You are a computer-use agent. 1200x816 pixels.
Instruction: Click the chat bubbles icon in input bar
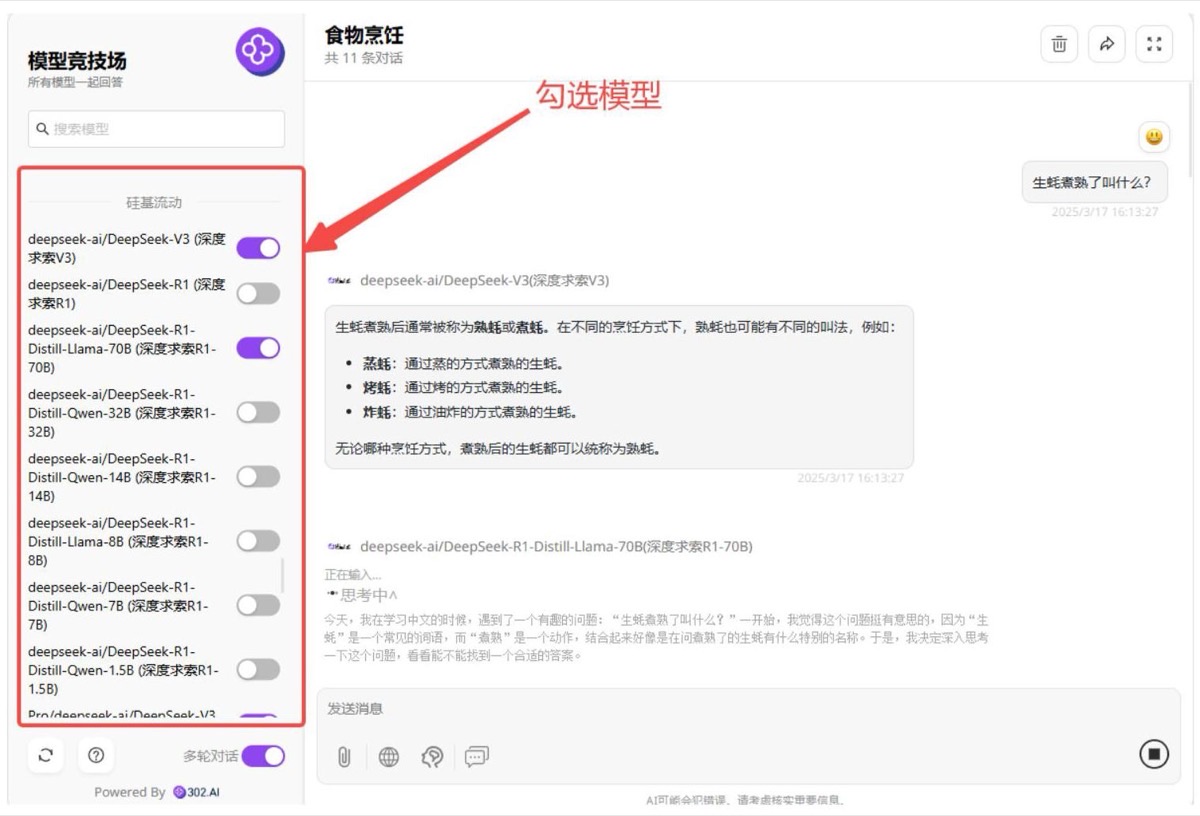(x=476, y=757)
